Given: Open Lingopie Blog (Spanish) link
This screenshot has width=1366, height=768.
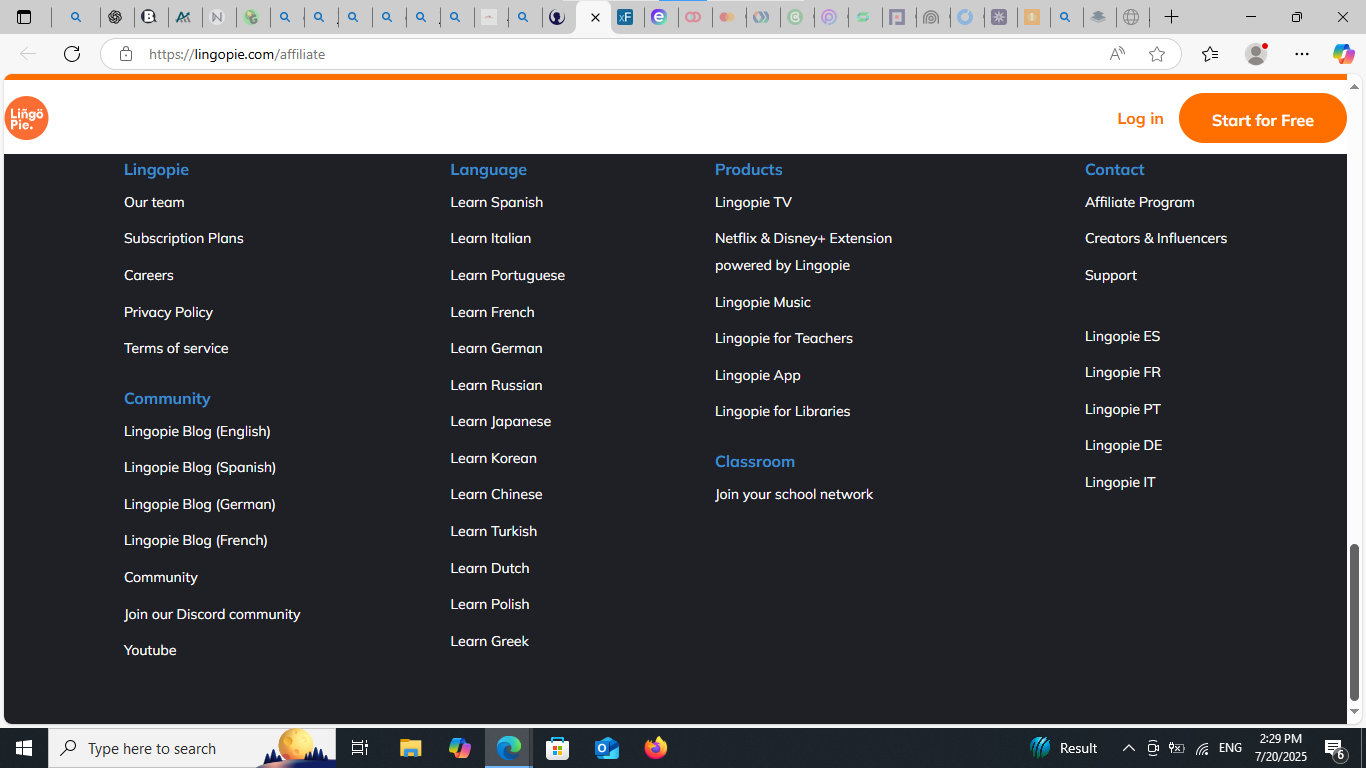Looking at the screenshot, I should pos(200,467).
